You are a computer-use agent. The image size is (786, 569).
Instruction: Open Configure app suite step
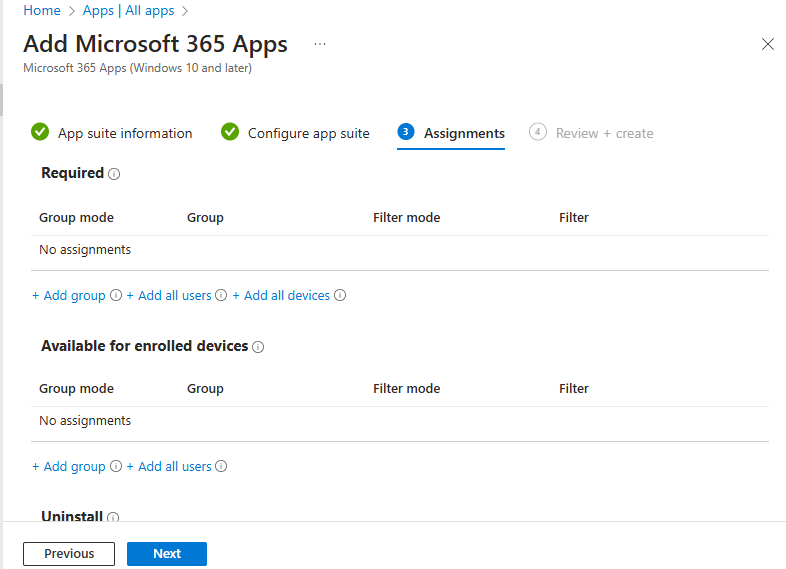[x=296, y=133]
